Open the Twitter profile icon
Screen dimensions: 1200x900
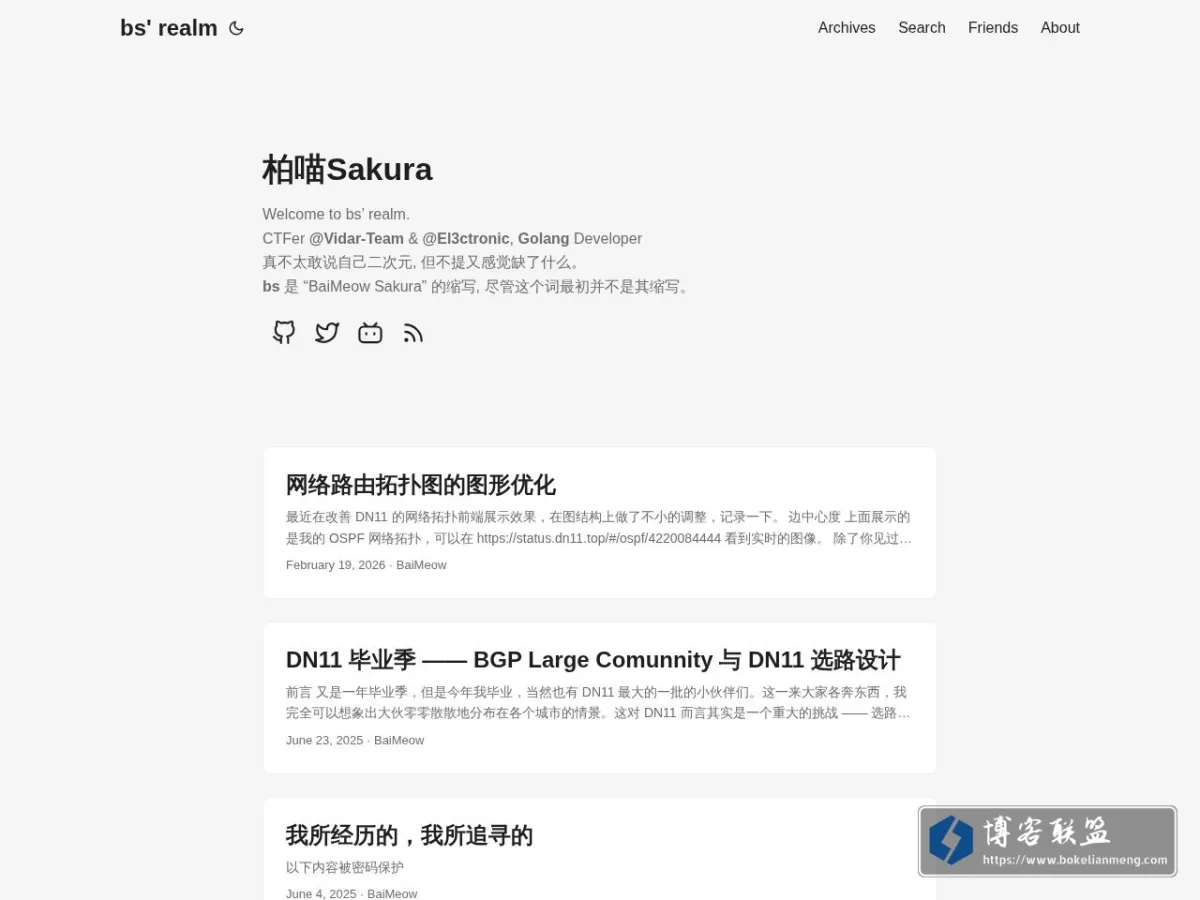pyautogui.click(x=327, y=333)
